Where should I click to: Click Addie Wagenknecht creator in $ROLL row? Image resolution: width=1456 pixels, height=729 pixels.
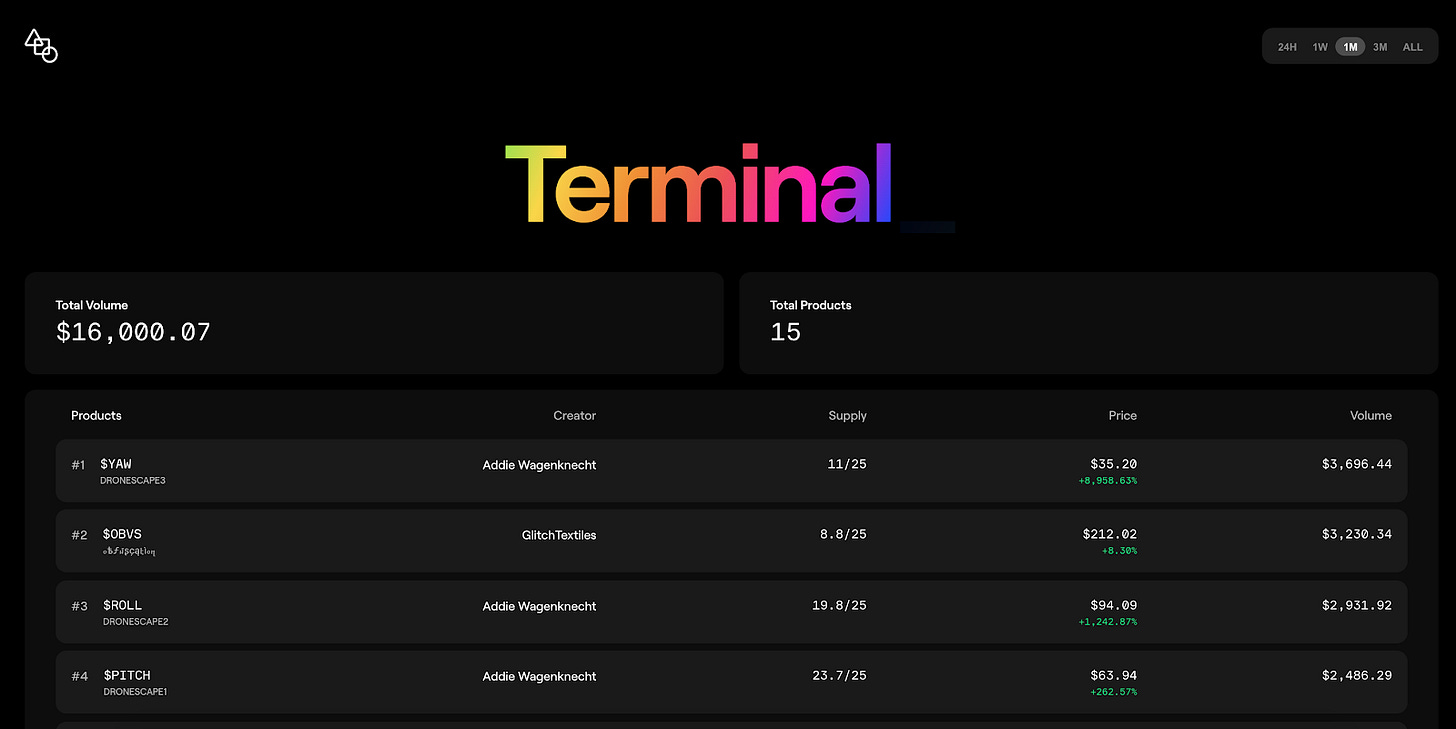coord(539,606)
